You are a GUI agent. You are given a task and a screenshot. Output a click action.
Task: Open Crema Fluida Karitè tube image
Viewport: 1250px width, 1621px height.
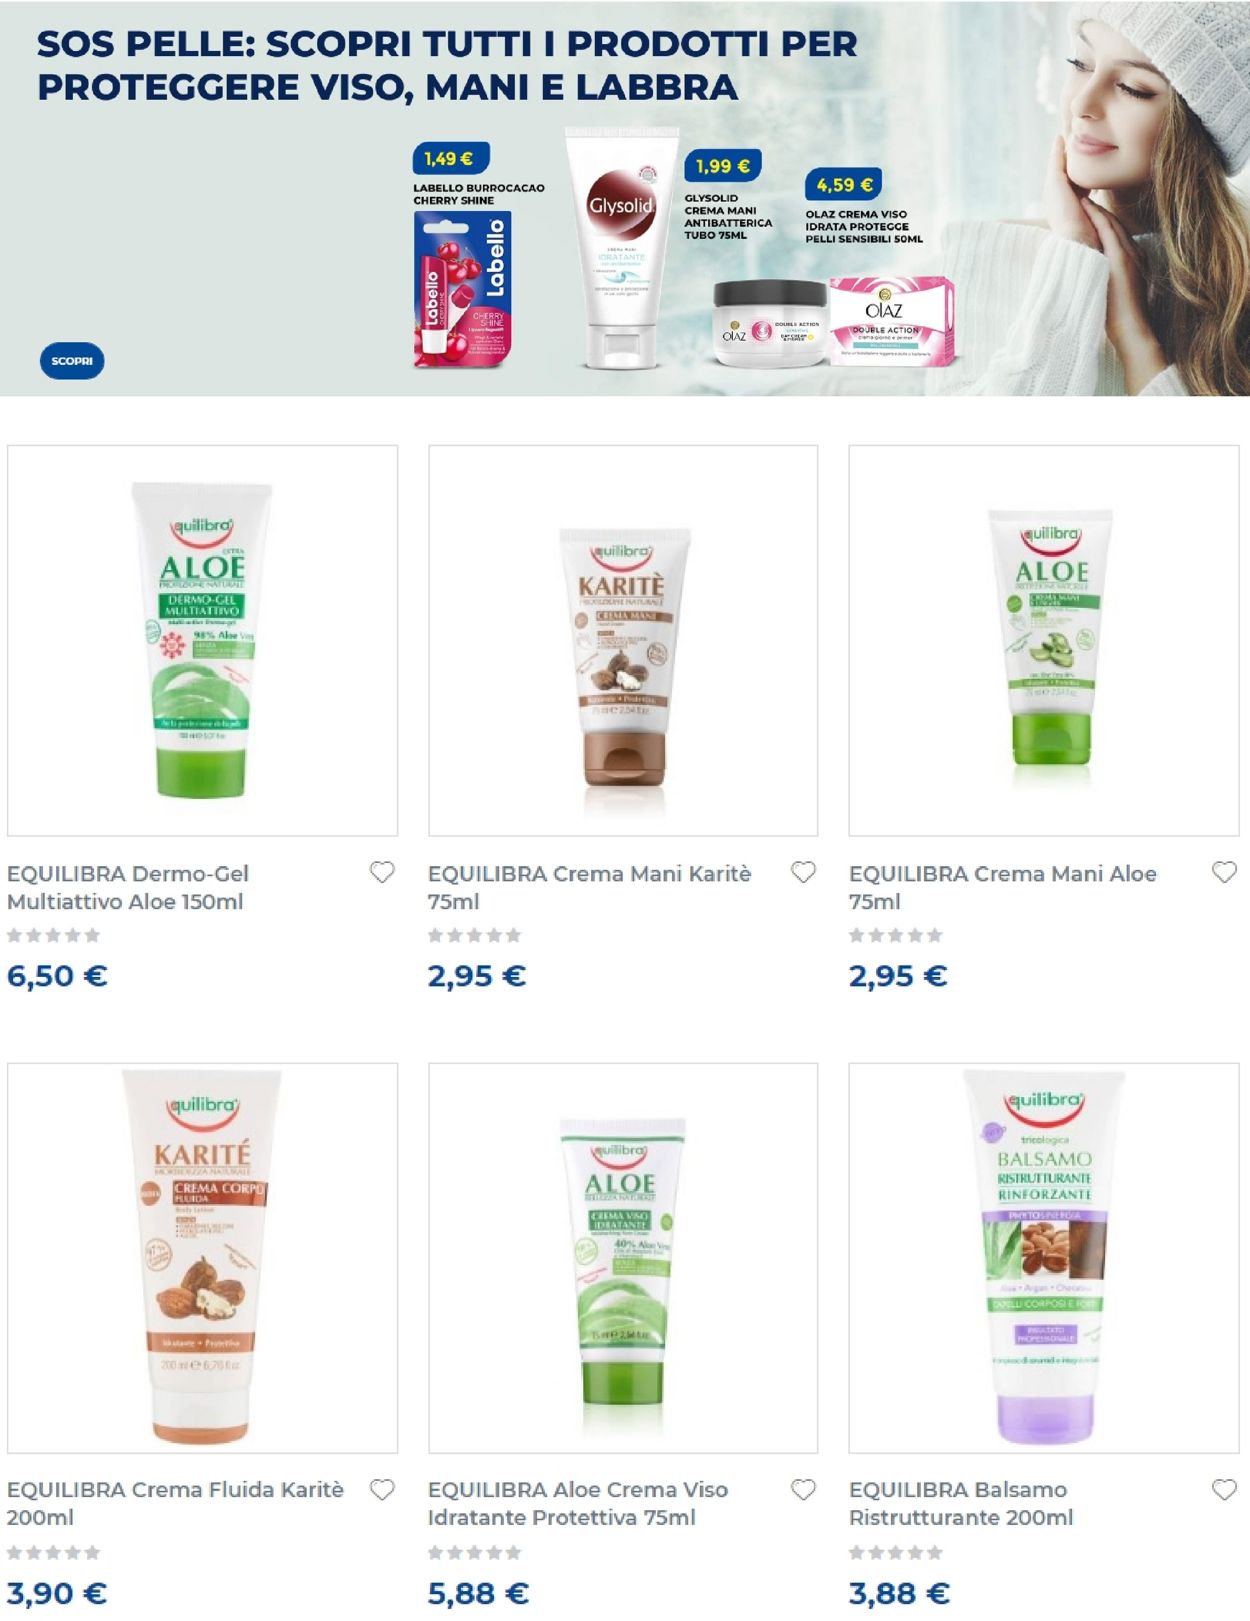pyautogui.click(x=202, y=1258)
